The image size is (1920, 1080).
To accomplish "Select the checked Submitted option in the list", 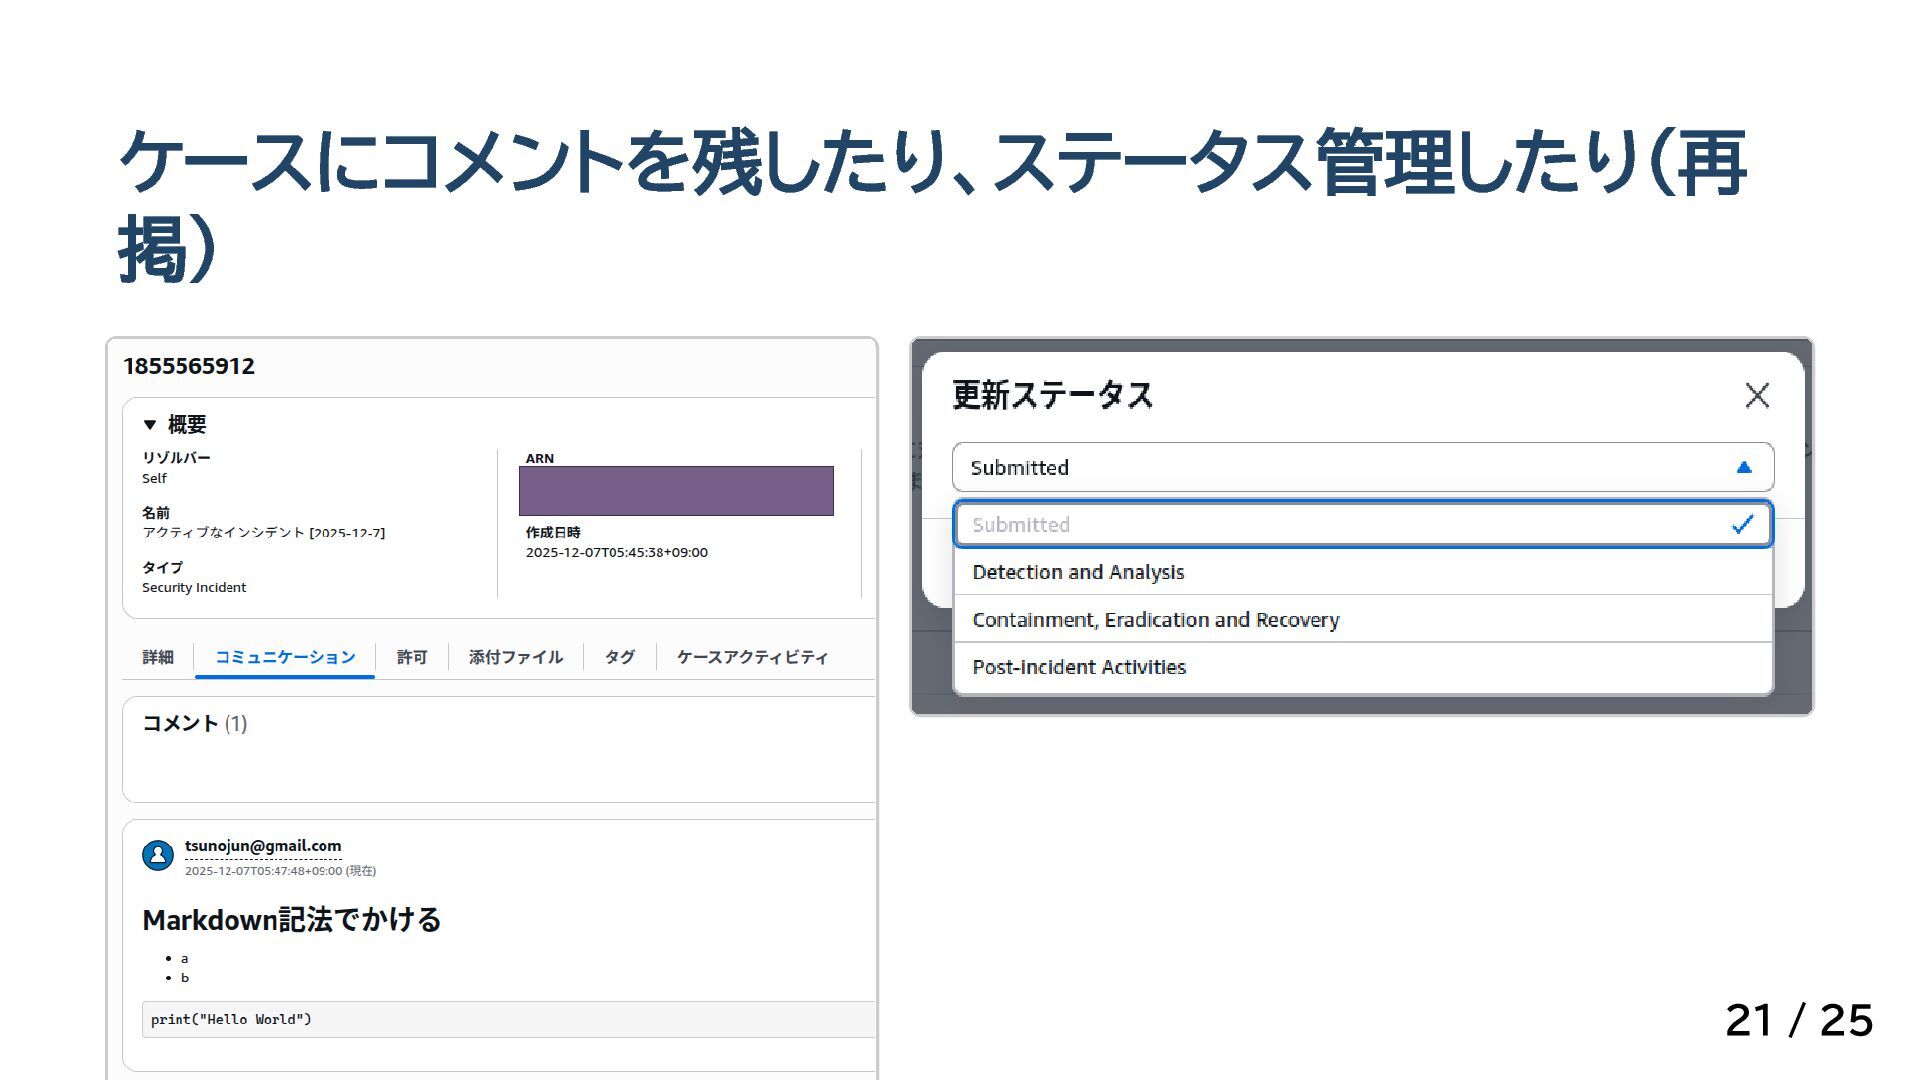I will pyautogui.click(x=1020, y=525).
